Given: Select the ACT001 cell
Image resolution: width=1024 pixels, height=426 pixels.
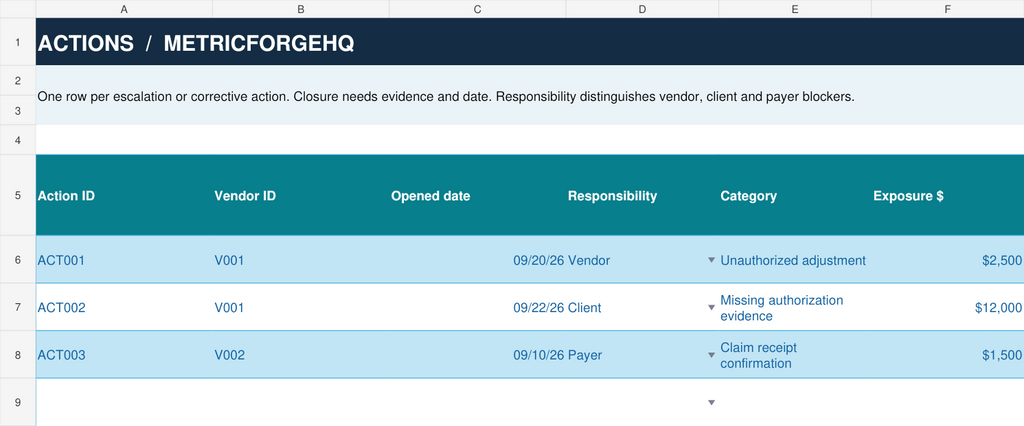Looking at the screenshot, I should [124, 260].
